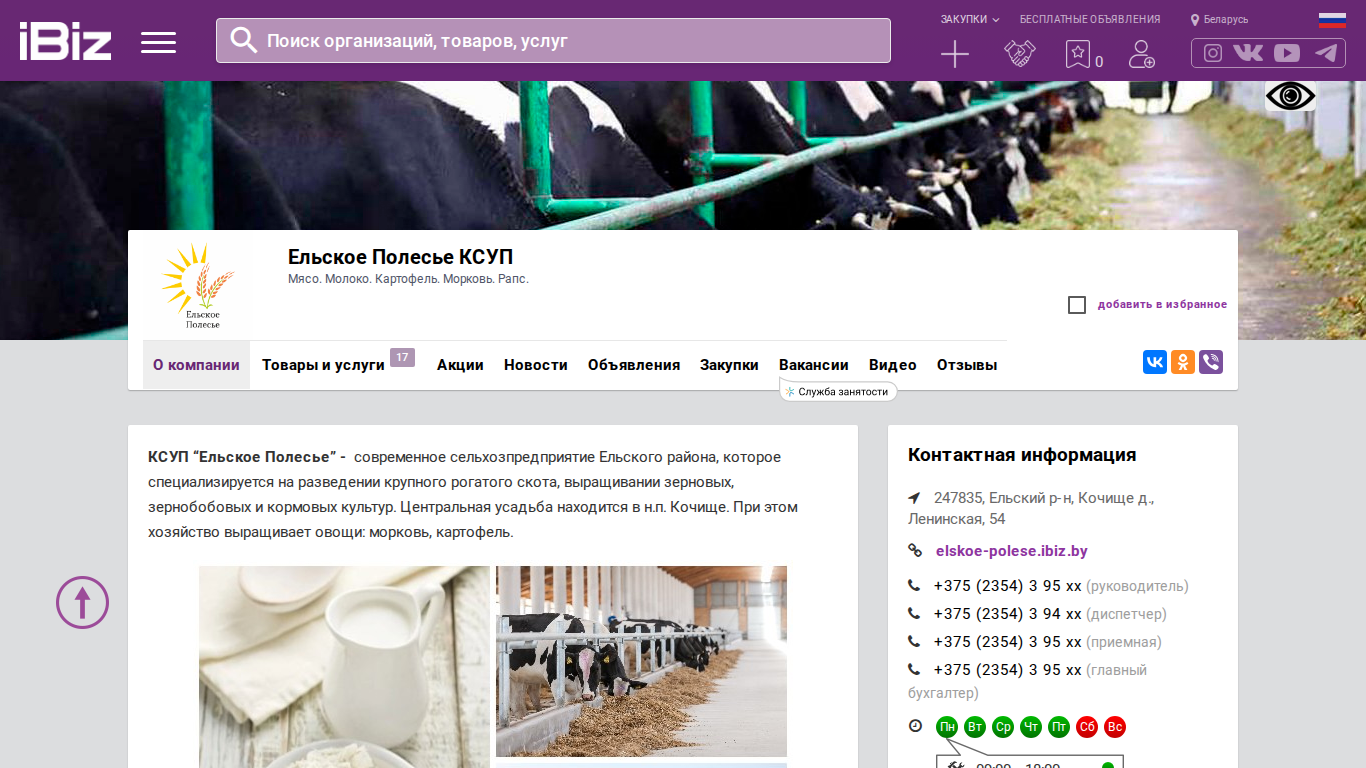Select Tuesday Вт schedule day

(x=975, y=727)
